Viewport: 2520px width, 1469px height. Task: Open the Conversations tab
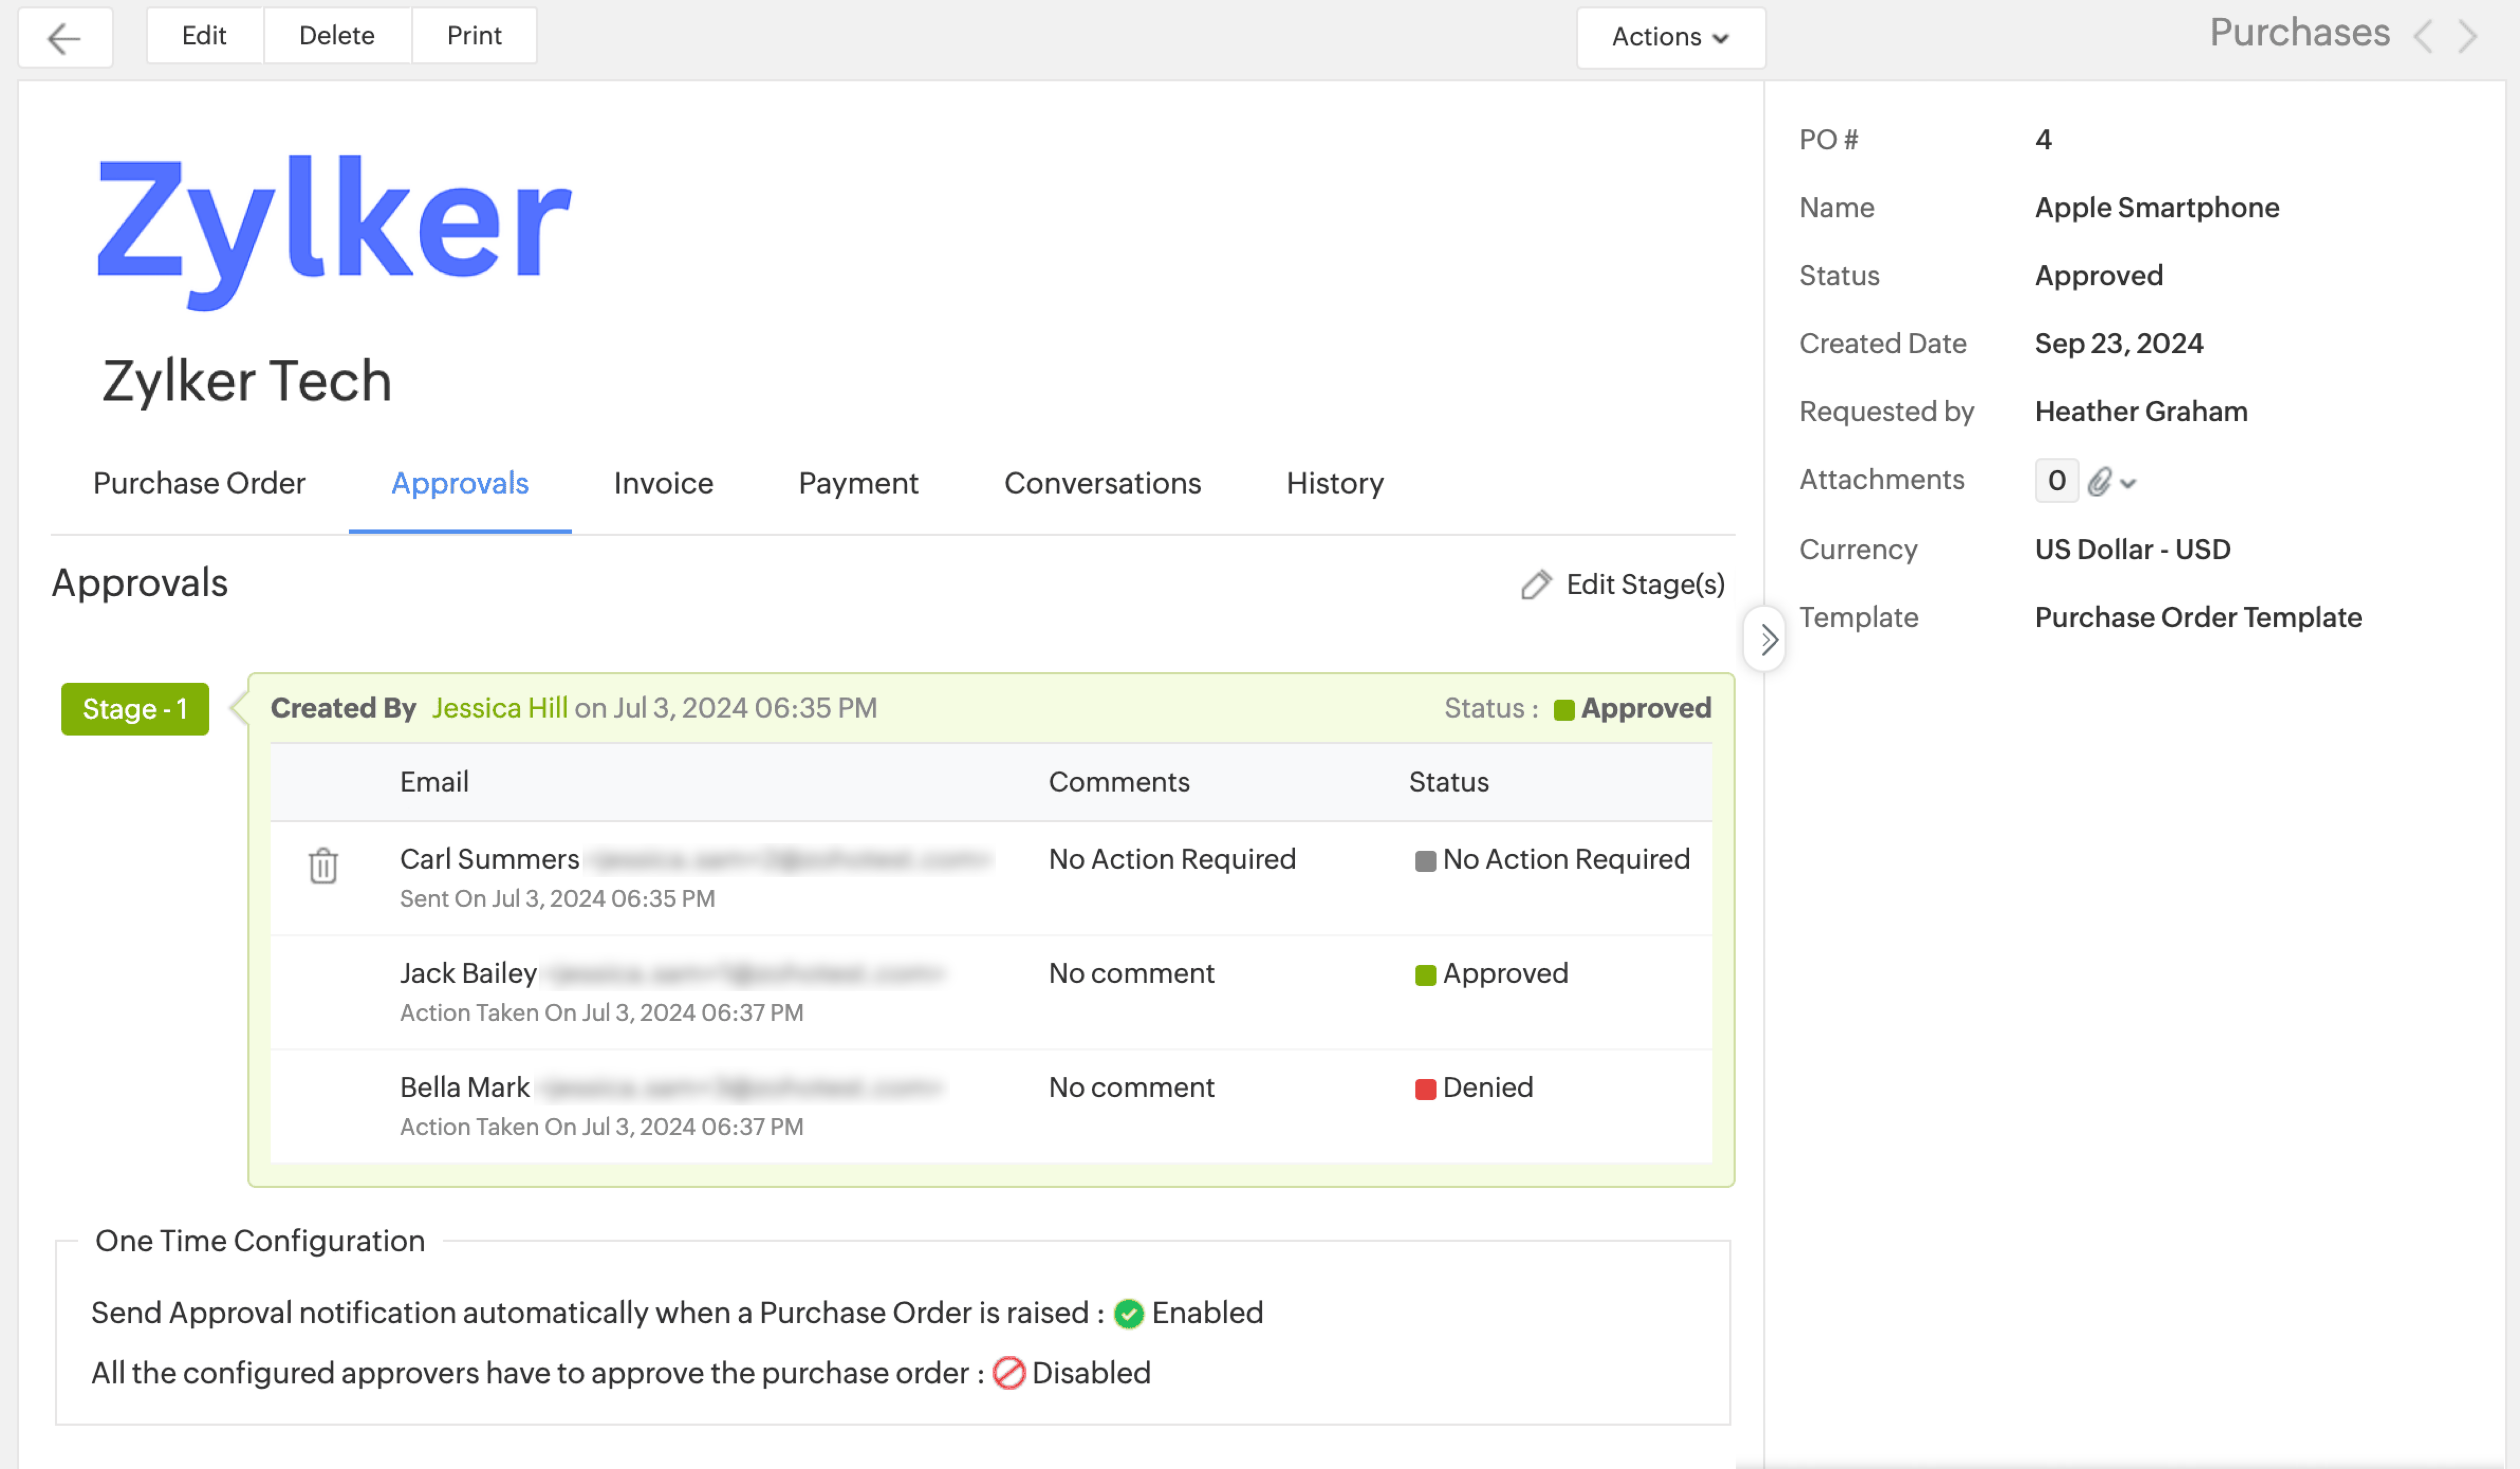tap(1102, 483)
